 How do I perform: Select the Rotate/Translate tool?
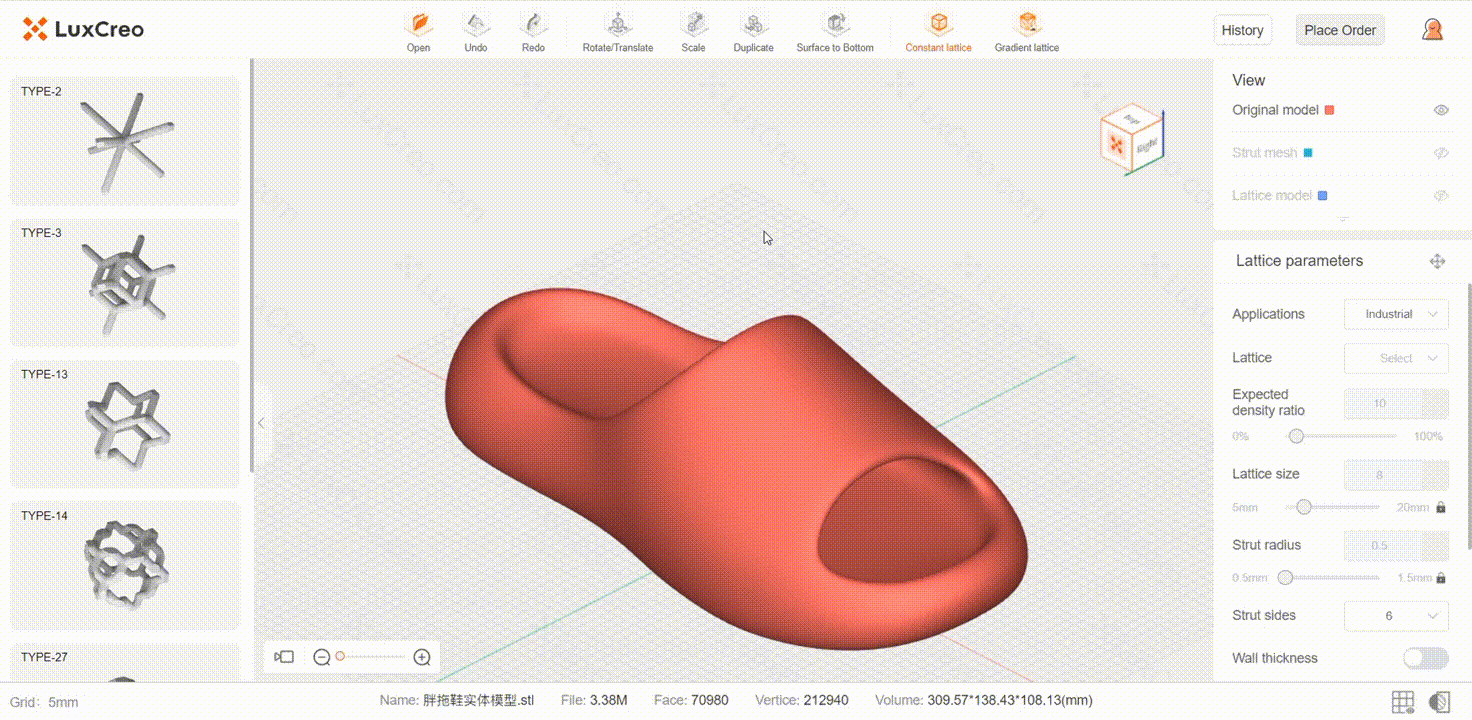point(618,31)
